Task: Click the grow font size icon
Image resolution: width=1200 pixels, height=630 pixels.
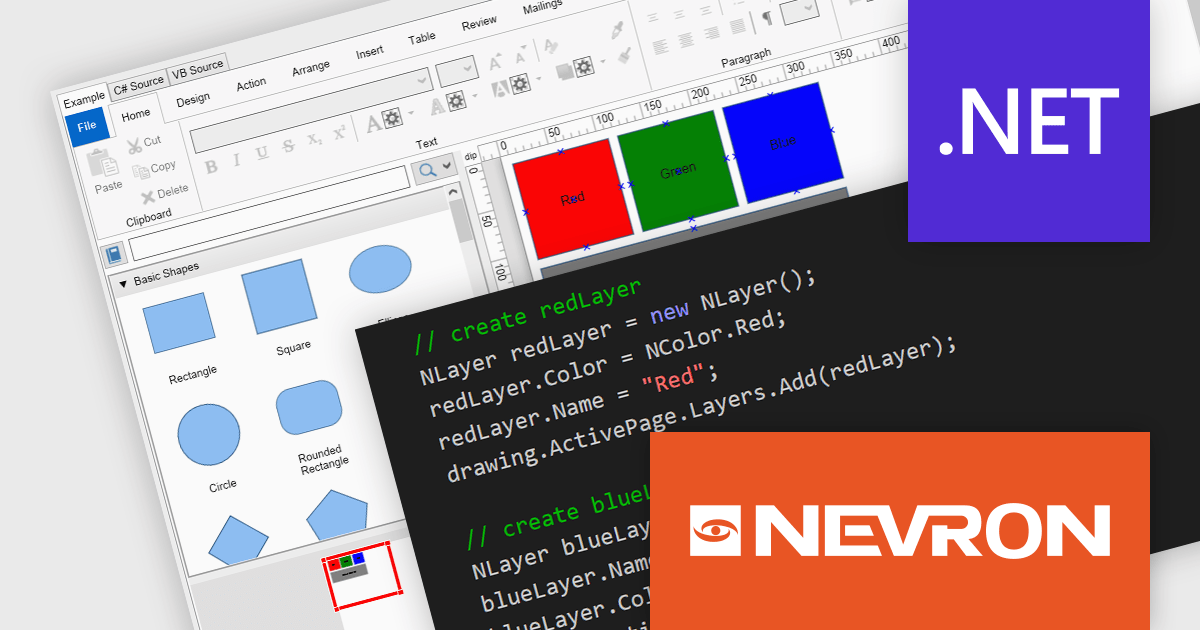Action: (x=494, y=63)
